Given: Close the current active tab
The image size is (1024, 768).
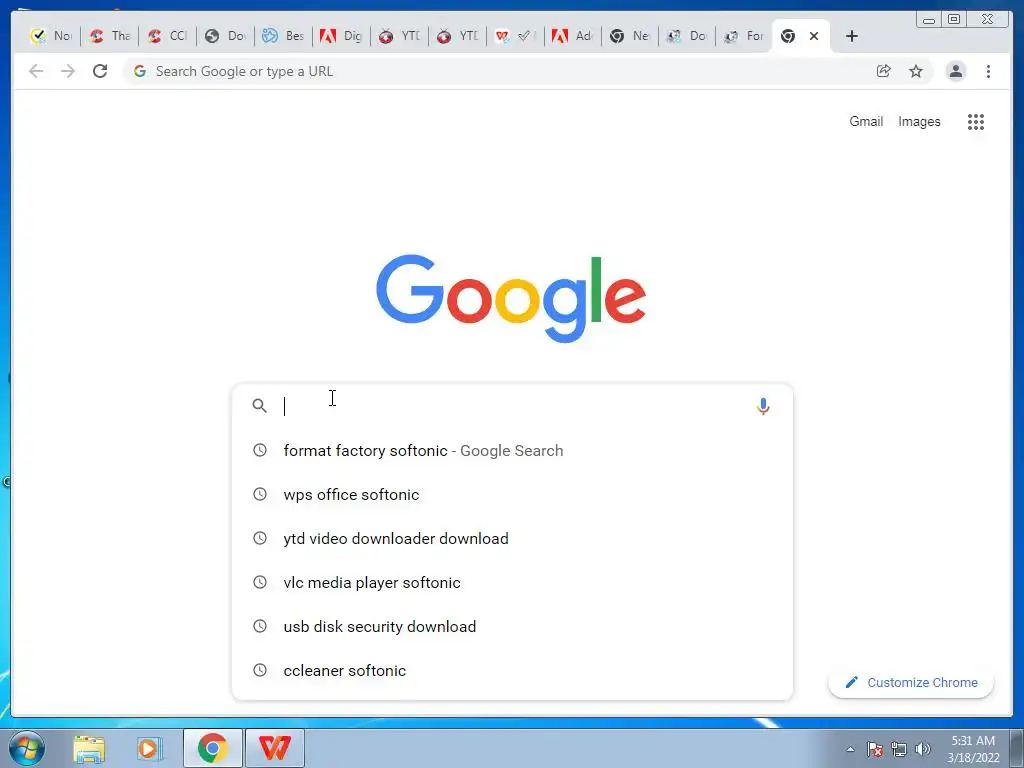Looking at the screenshot, I should point(814,36).
